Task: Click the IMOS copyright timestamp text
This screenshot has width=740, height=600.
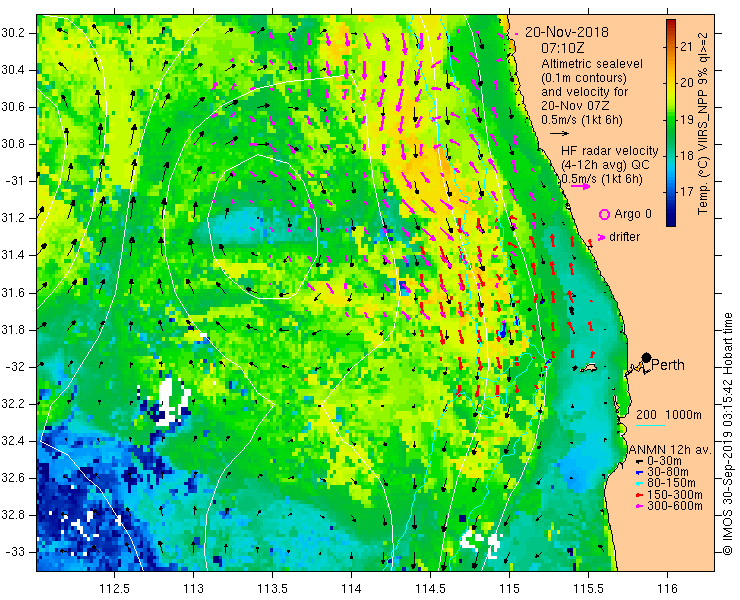Action: point(727,434)
